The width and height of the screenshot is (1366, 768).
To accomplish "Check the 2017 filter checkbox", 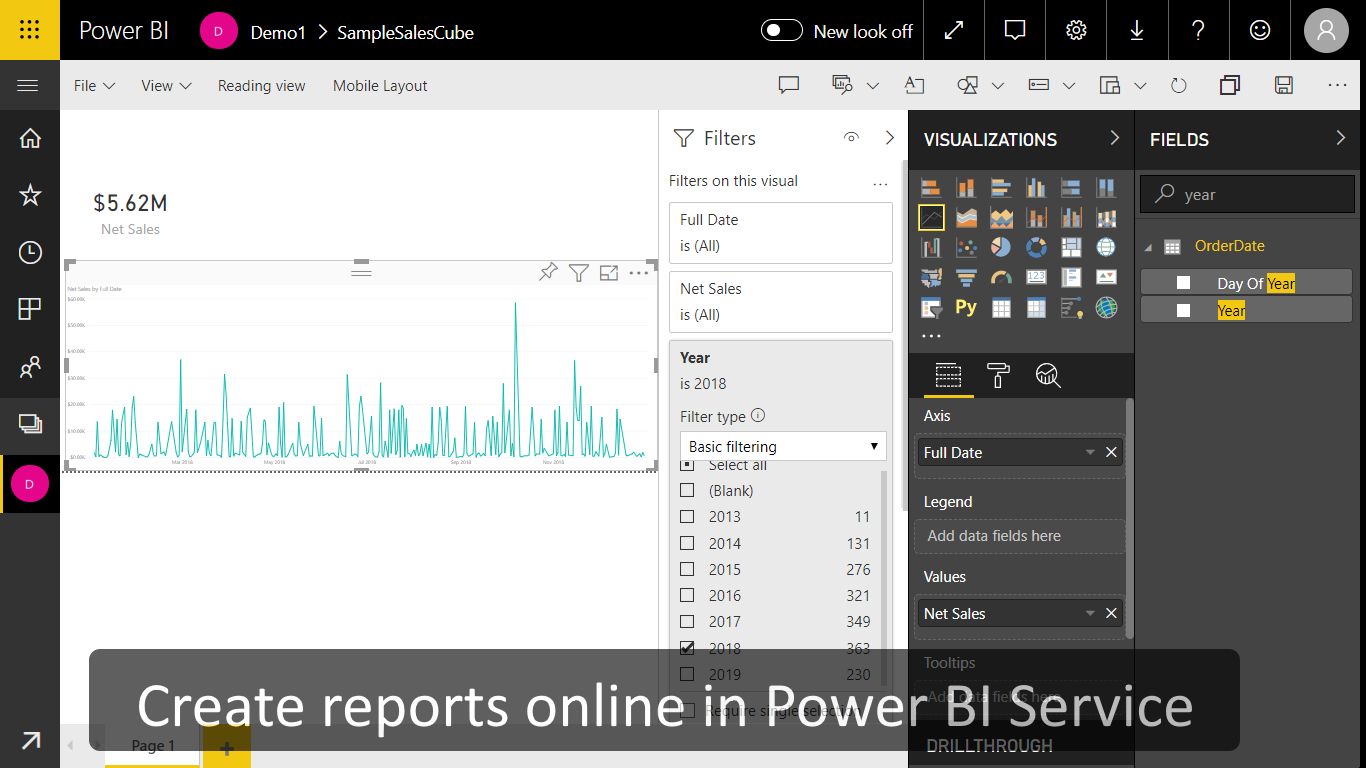I will (687, 621).
